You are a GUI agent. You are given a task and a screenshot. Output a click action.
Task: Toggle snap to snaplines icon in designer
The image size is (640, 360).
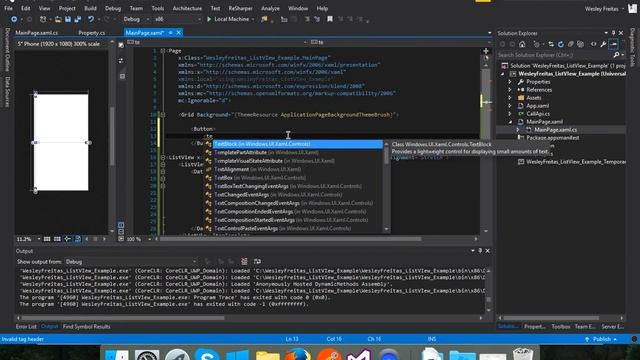(x=67, y=239)
